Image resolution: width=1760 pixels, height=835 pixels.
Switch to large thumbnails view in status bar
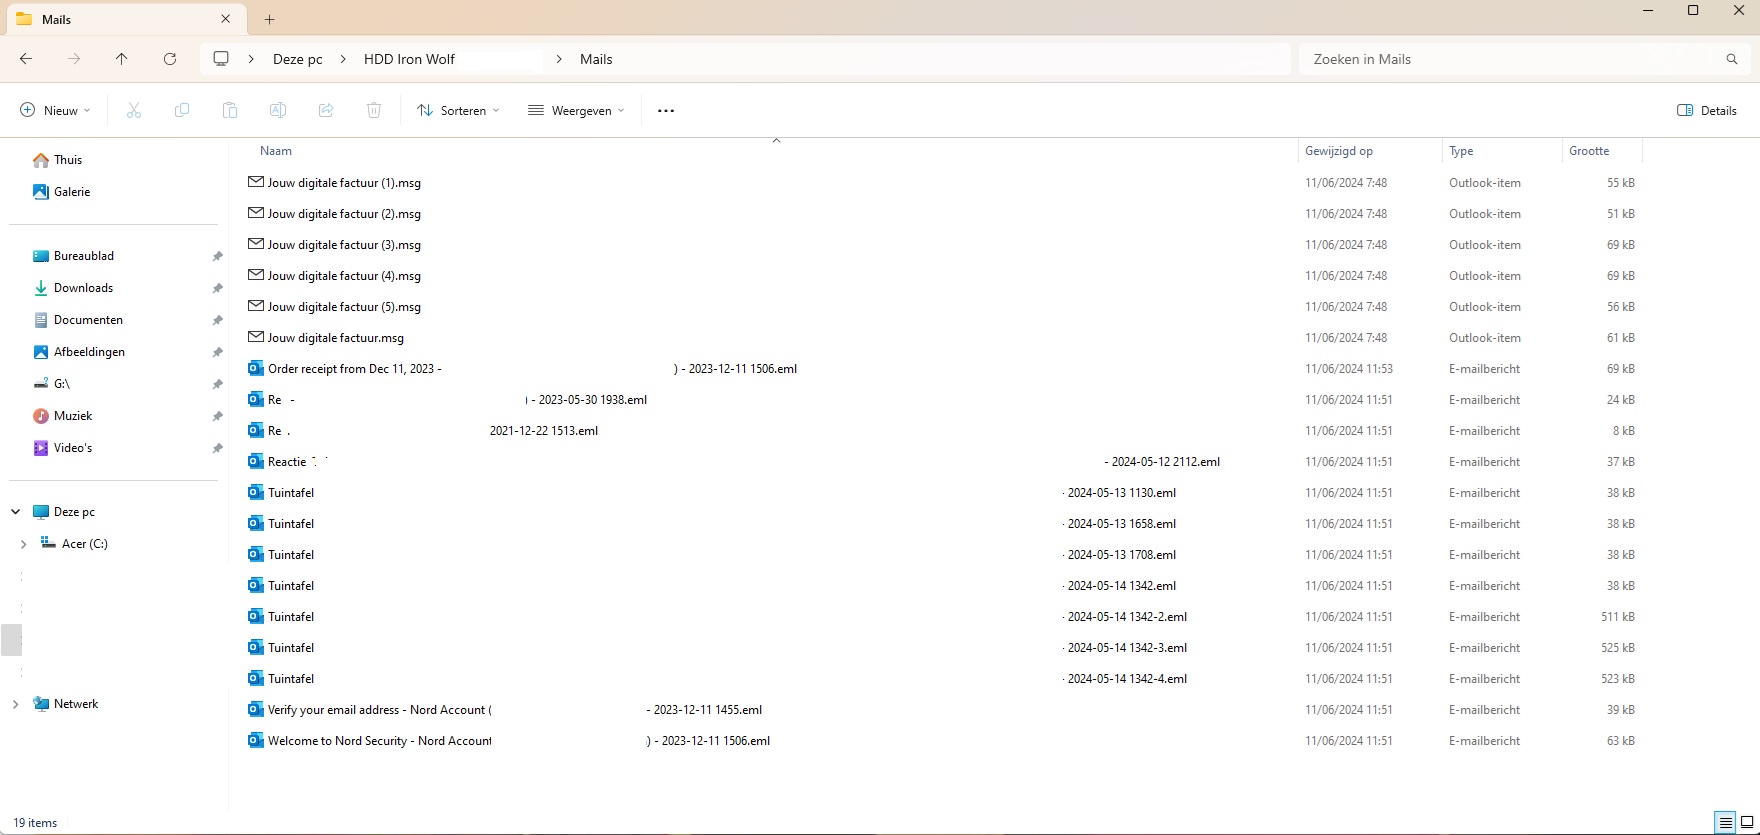point(1747,823)
